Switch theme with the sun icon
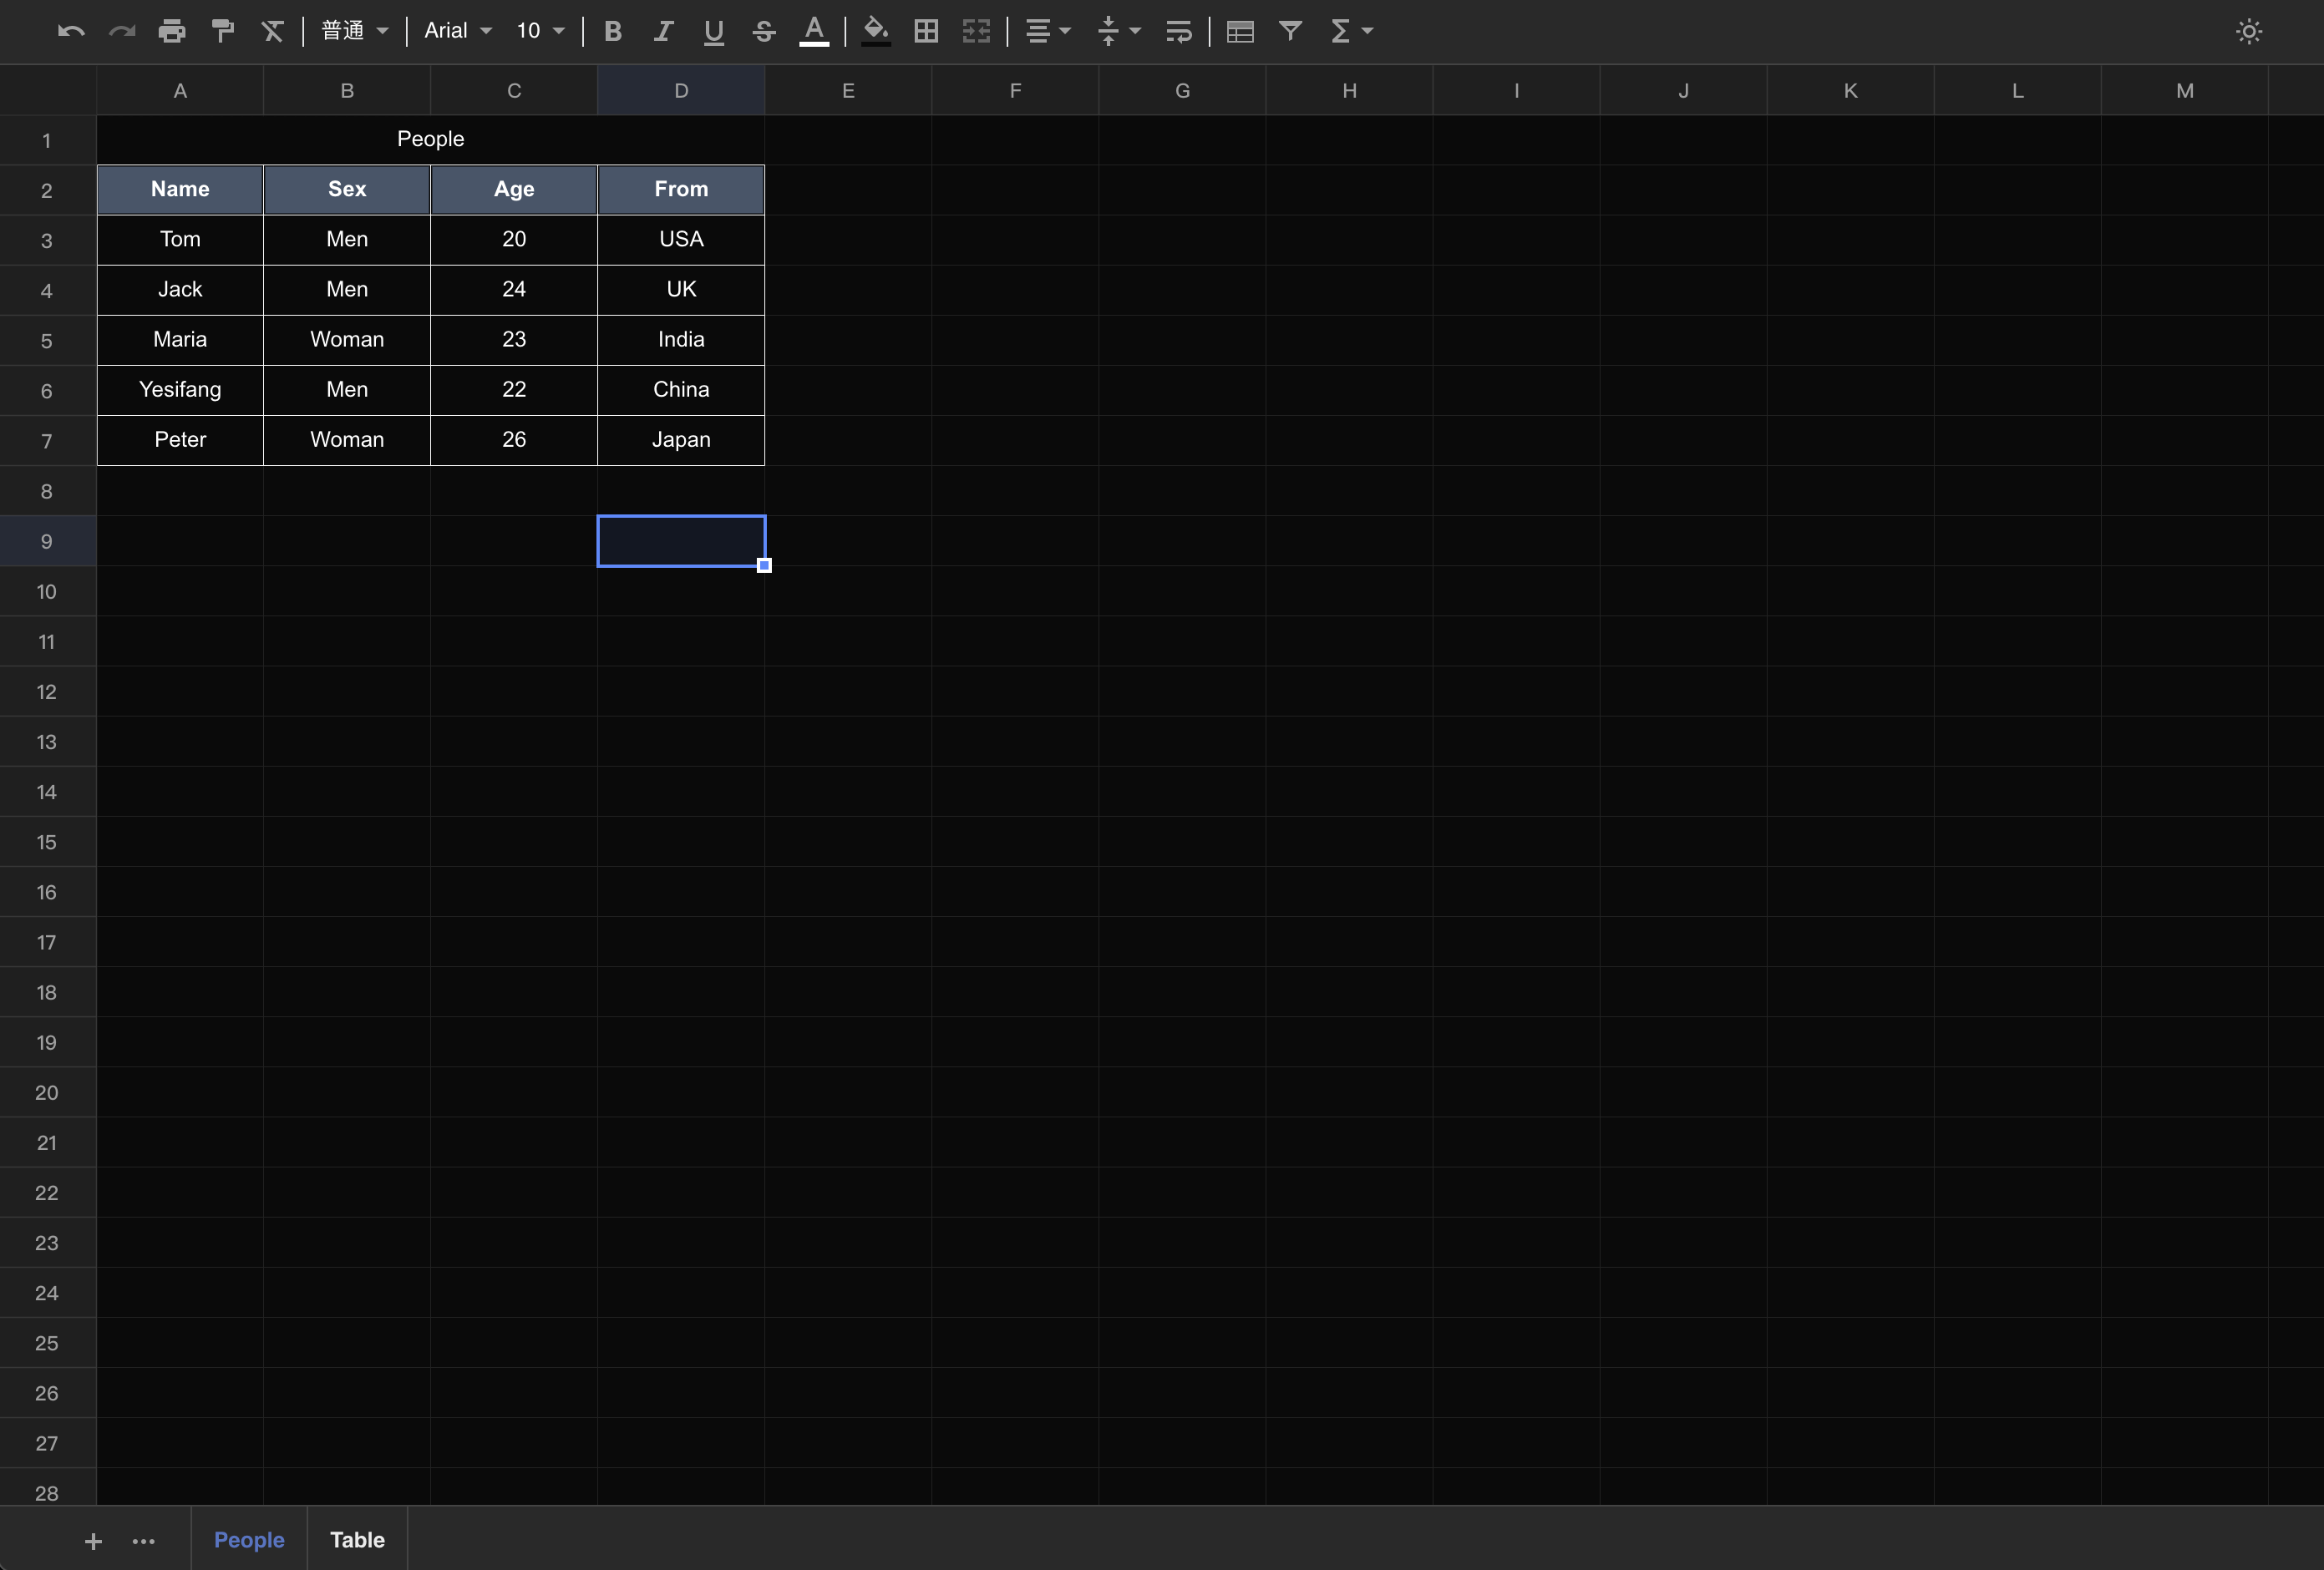Viewport: 2324px width, 1570px height. 2249,31
